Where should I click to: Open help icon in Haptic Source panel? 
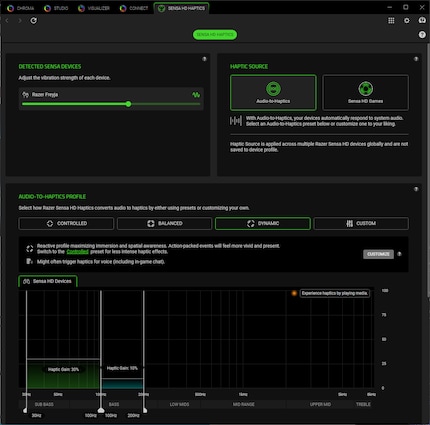point(416,59)
